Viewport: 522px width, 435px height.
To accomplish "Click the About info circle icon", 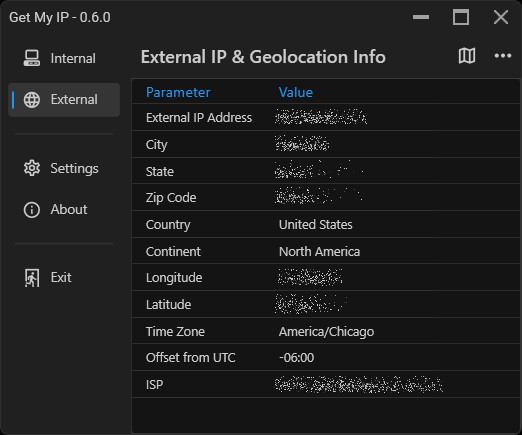I will click(x=32, y=210).
